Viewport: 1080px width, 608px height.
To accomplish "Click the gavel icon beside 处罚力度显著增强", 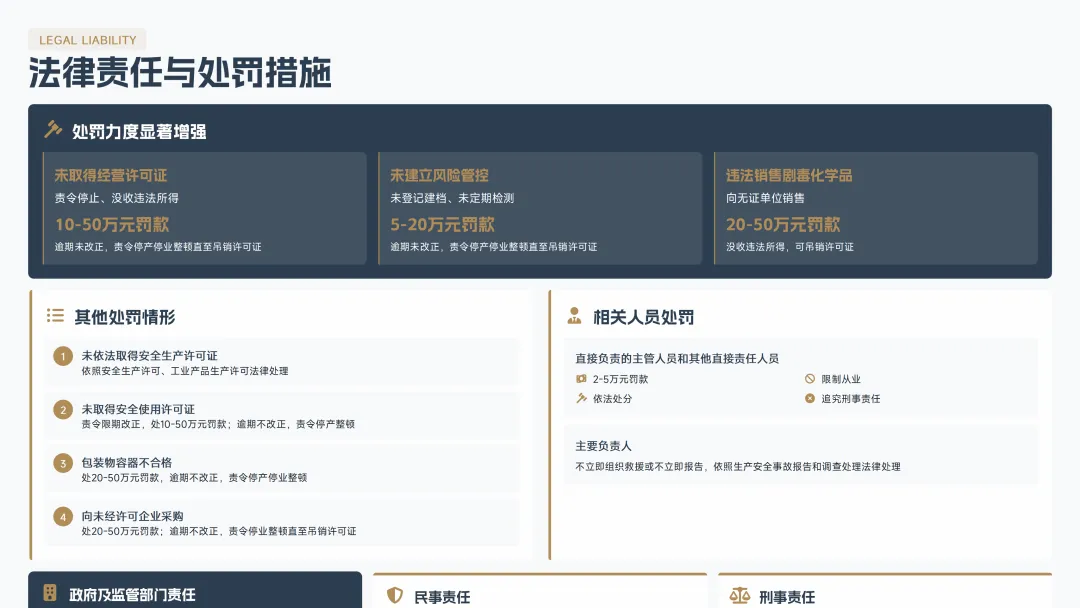I will [x=53, y=129].
